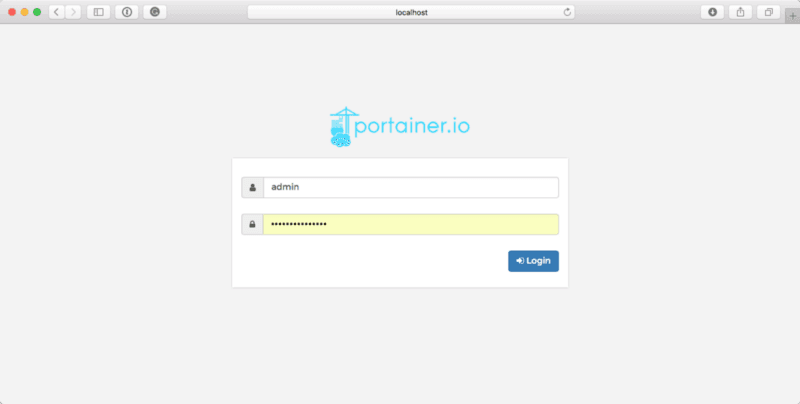Screen dimensions: 800x404
Task: Focus the localhost address bar
Action: pyautogui.click(x=410, y=12)
